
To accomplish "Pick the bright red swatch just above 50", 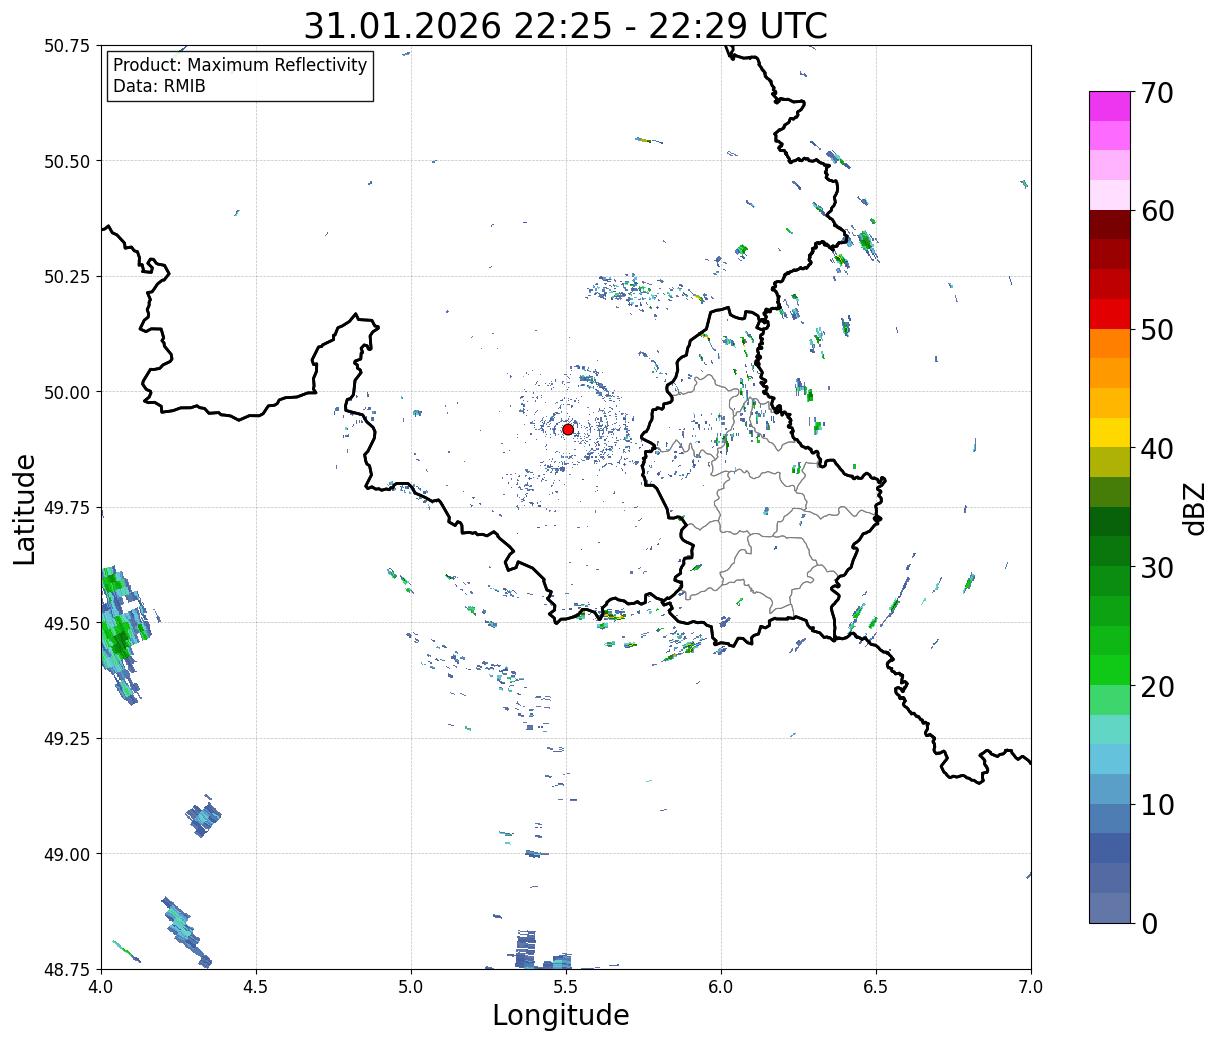I will [x=1109, y=313].
